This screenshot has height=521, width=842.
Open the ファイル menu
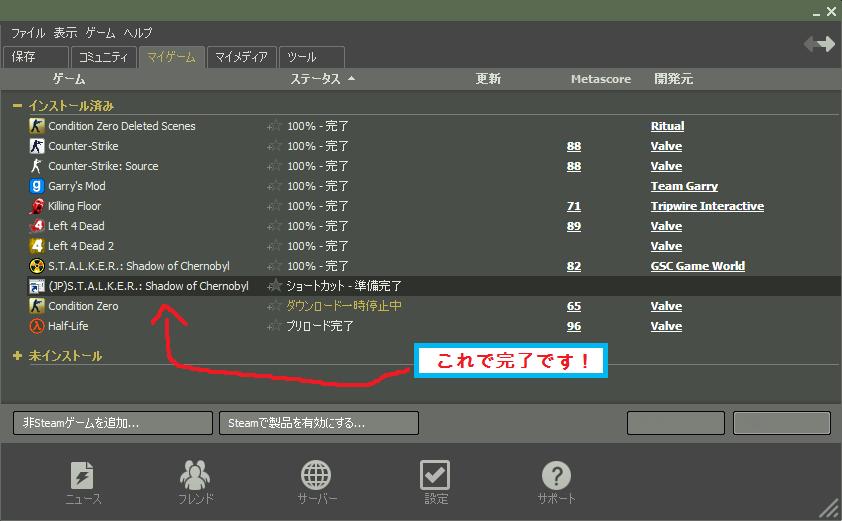28,33
